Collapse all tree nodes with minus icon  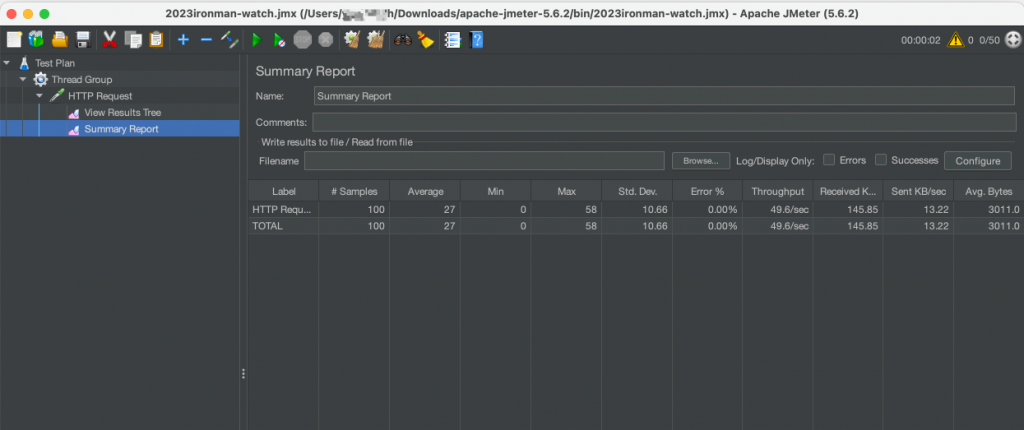pos(206,40)
